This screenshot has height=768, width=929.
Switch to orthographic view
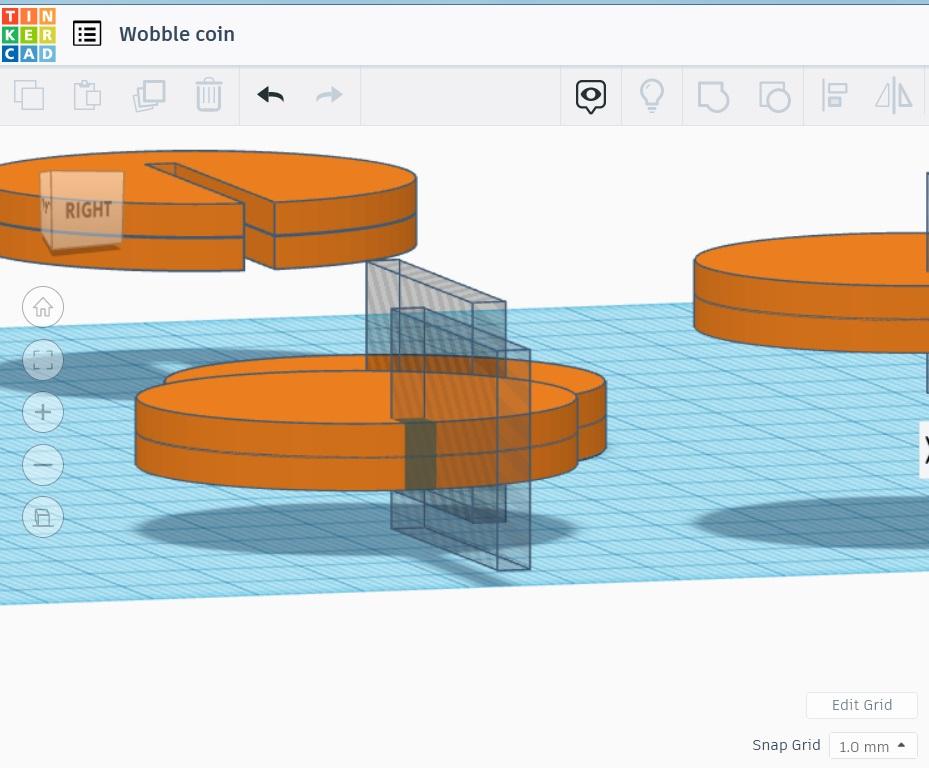[x=43, y=517]
